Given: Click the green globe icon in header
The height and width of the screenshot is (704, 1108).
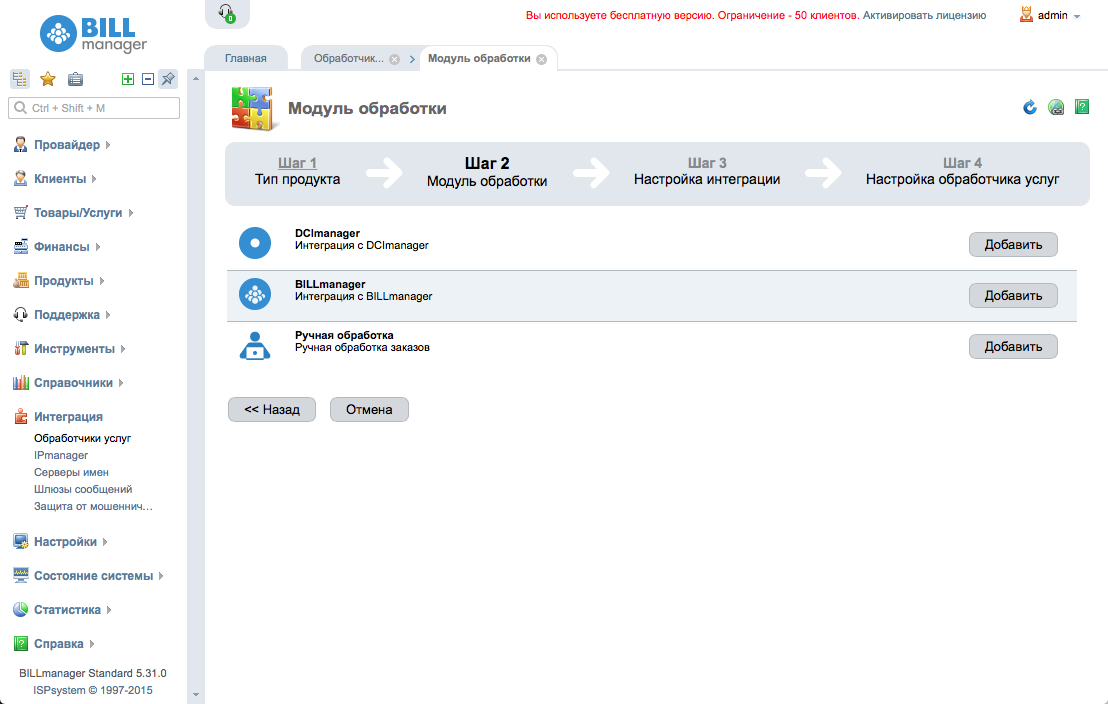Looking at the screenshot, I should (x=1056, y=107).
